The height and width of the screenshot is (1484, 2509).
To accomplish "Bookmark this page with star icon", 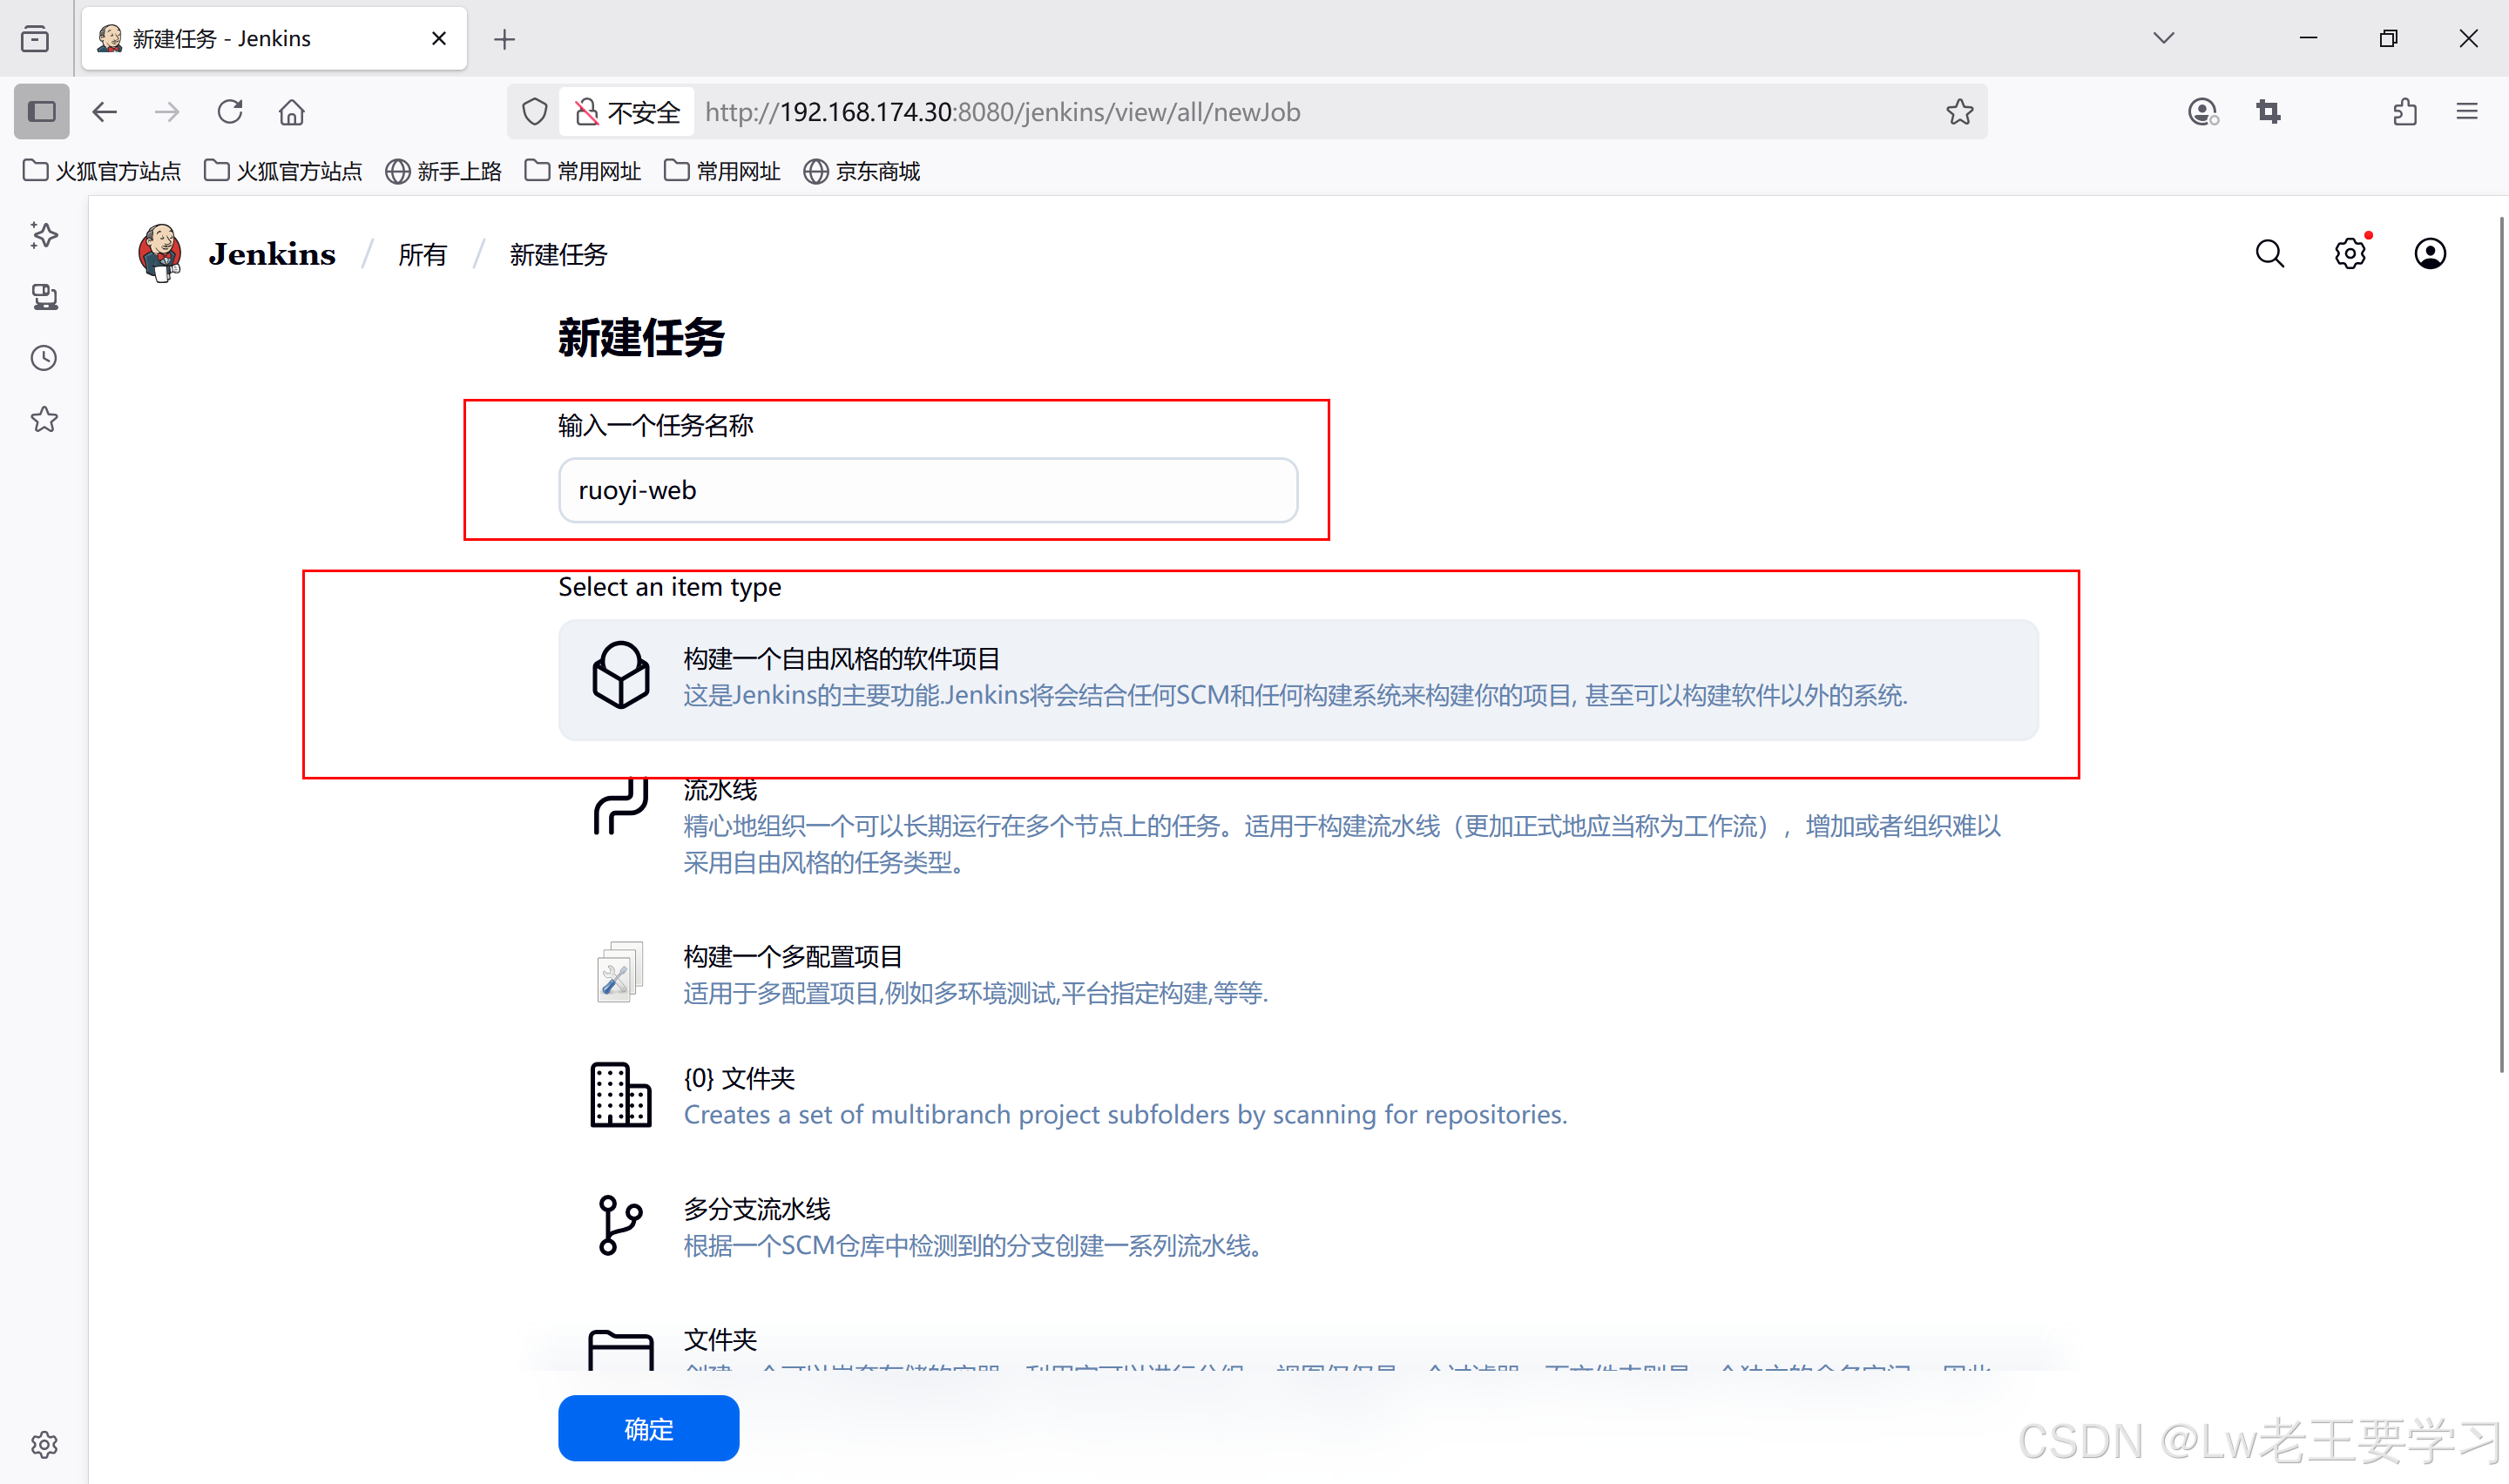I will coord(1959,112).
